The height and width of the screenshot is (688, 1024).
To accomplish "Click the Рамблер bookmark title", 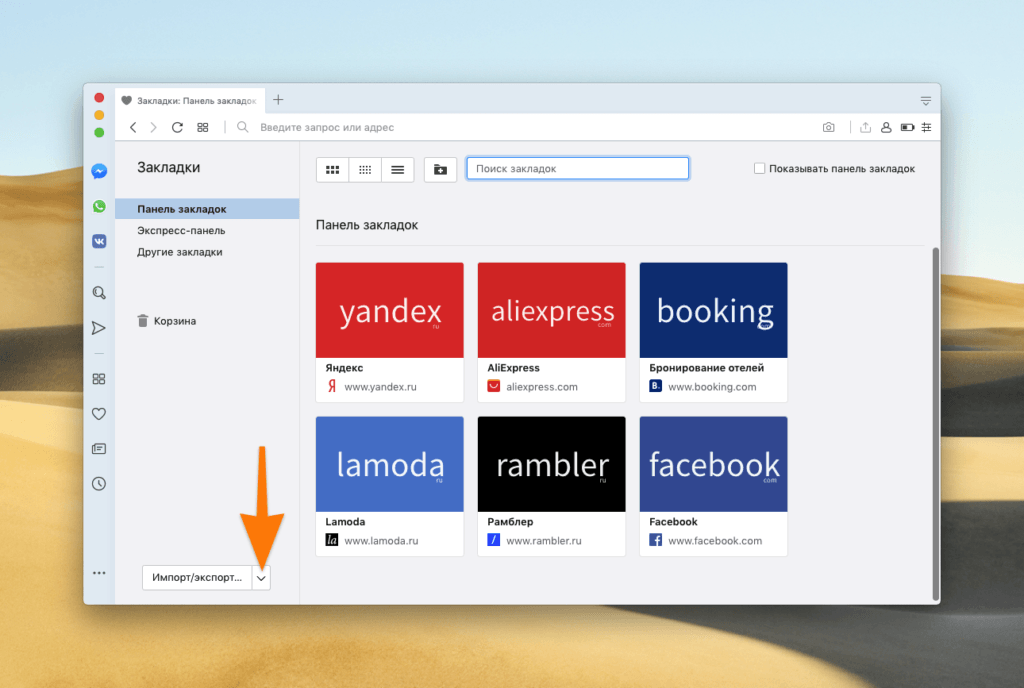I will pos(510,522).
